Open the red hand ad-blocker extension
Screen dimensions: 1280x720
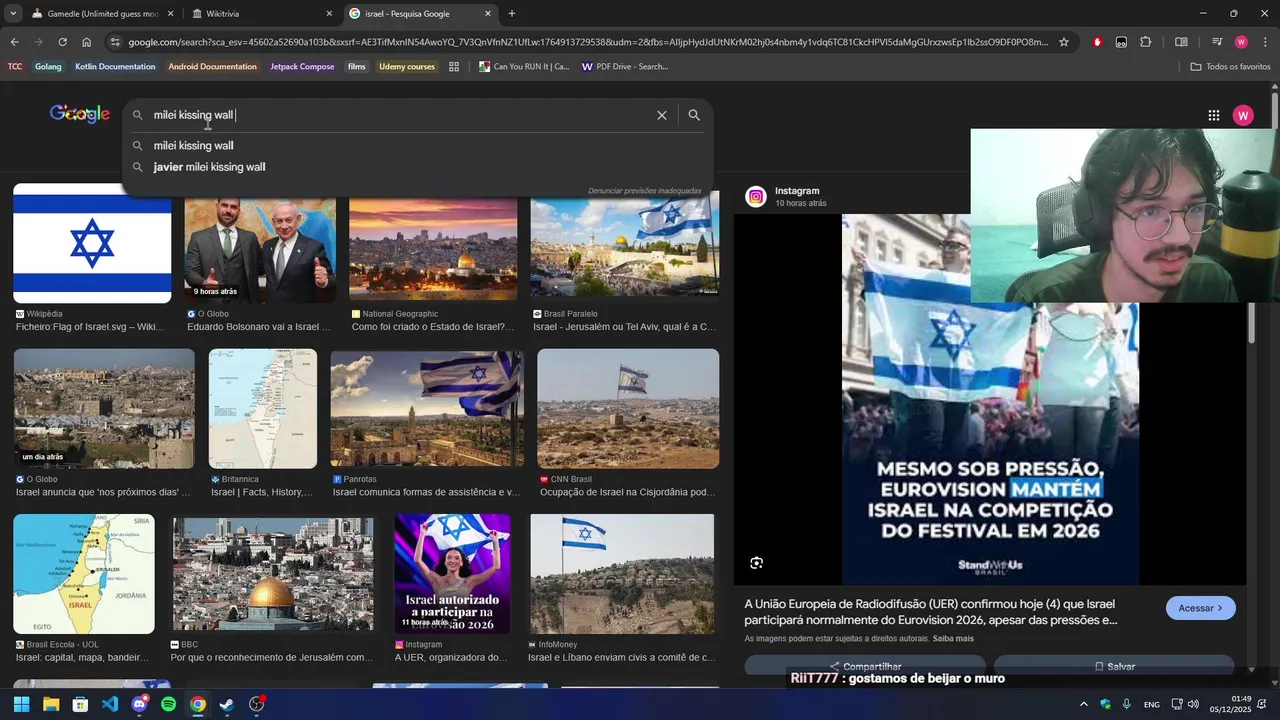[x=1097, y=42]
